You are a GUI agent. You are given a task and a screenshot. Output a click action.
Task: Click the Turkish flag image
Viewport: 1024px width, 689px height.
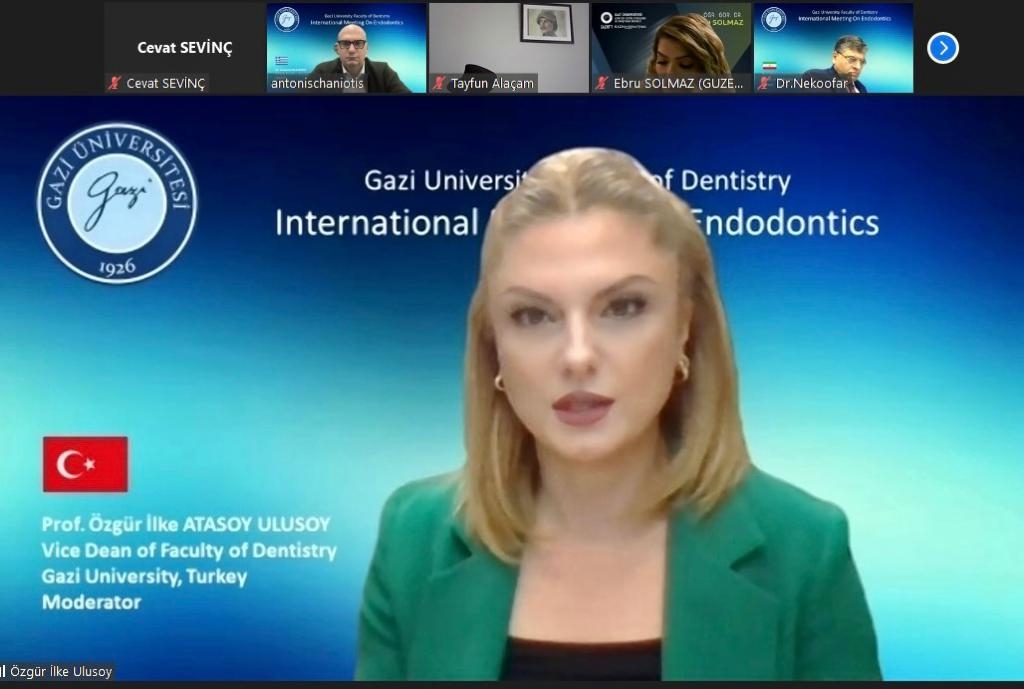(86, 464)
